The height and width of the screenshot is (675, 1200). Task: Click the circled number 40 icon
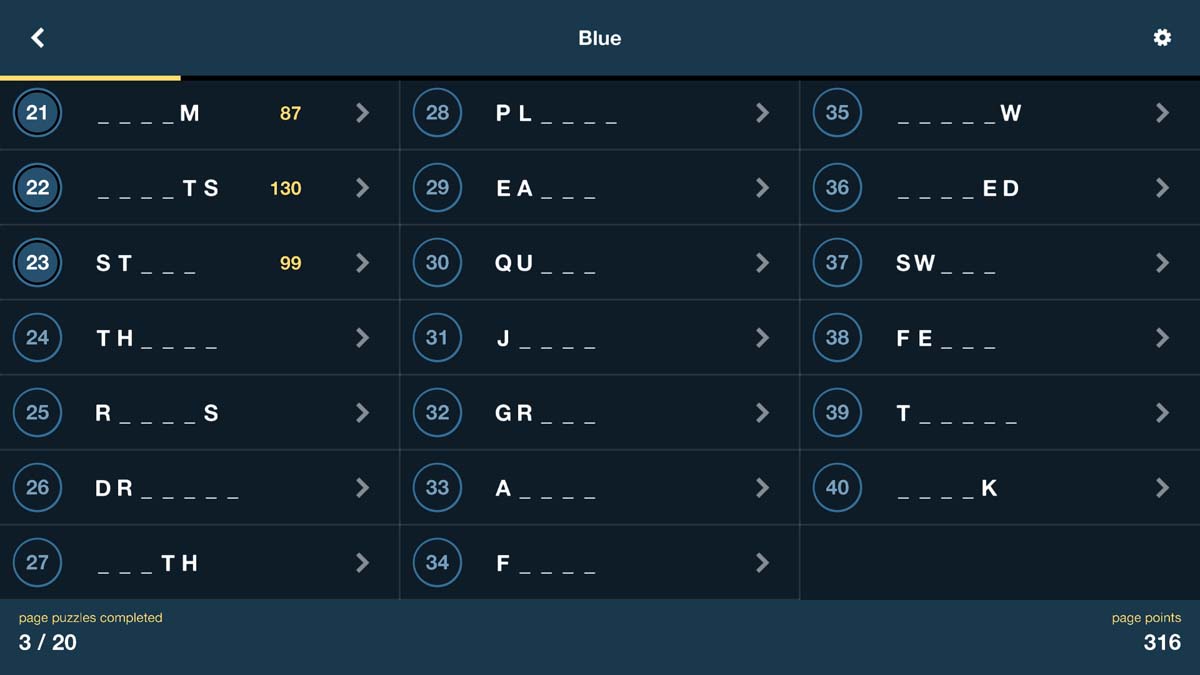tap(837, 488)
